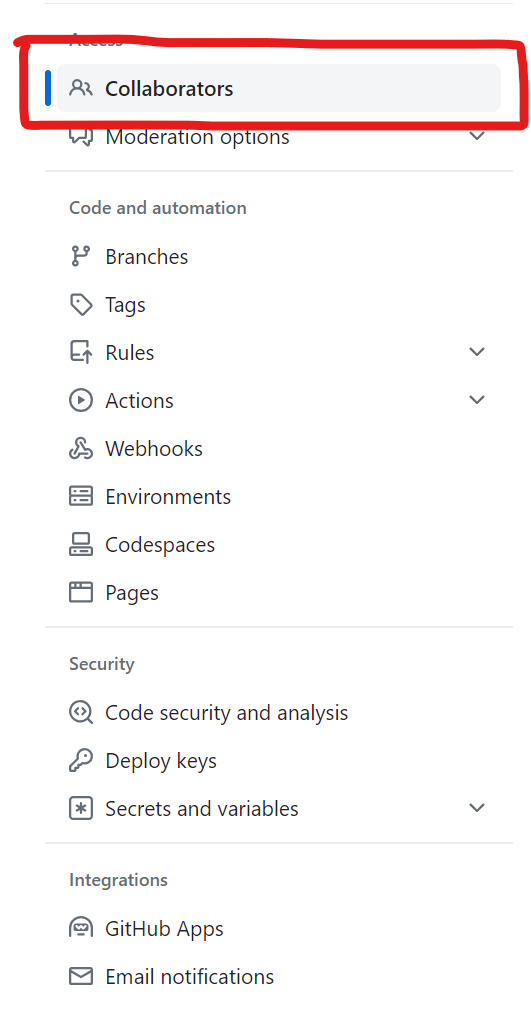This screenshot has width=531, height=1035.
Task: Expand Secrets and variables chevron
Action: pyautogui.click(x=477, y=808)
